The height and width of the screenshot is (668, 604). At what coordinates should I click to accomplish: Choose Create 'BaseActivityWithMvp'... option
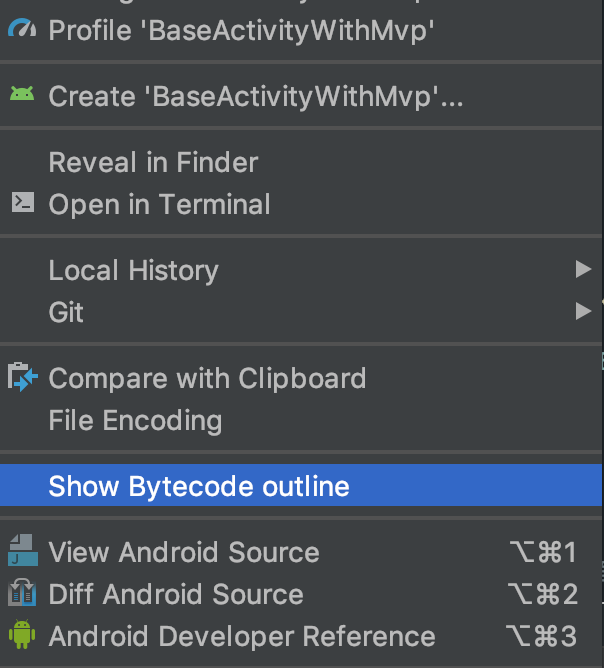[x=256, y=96]
